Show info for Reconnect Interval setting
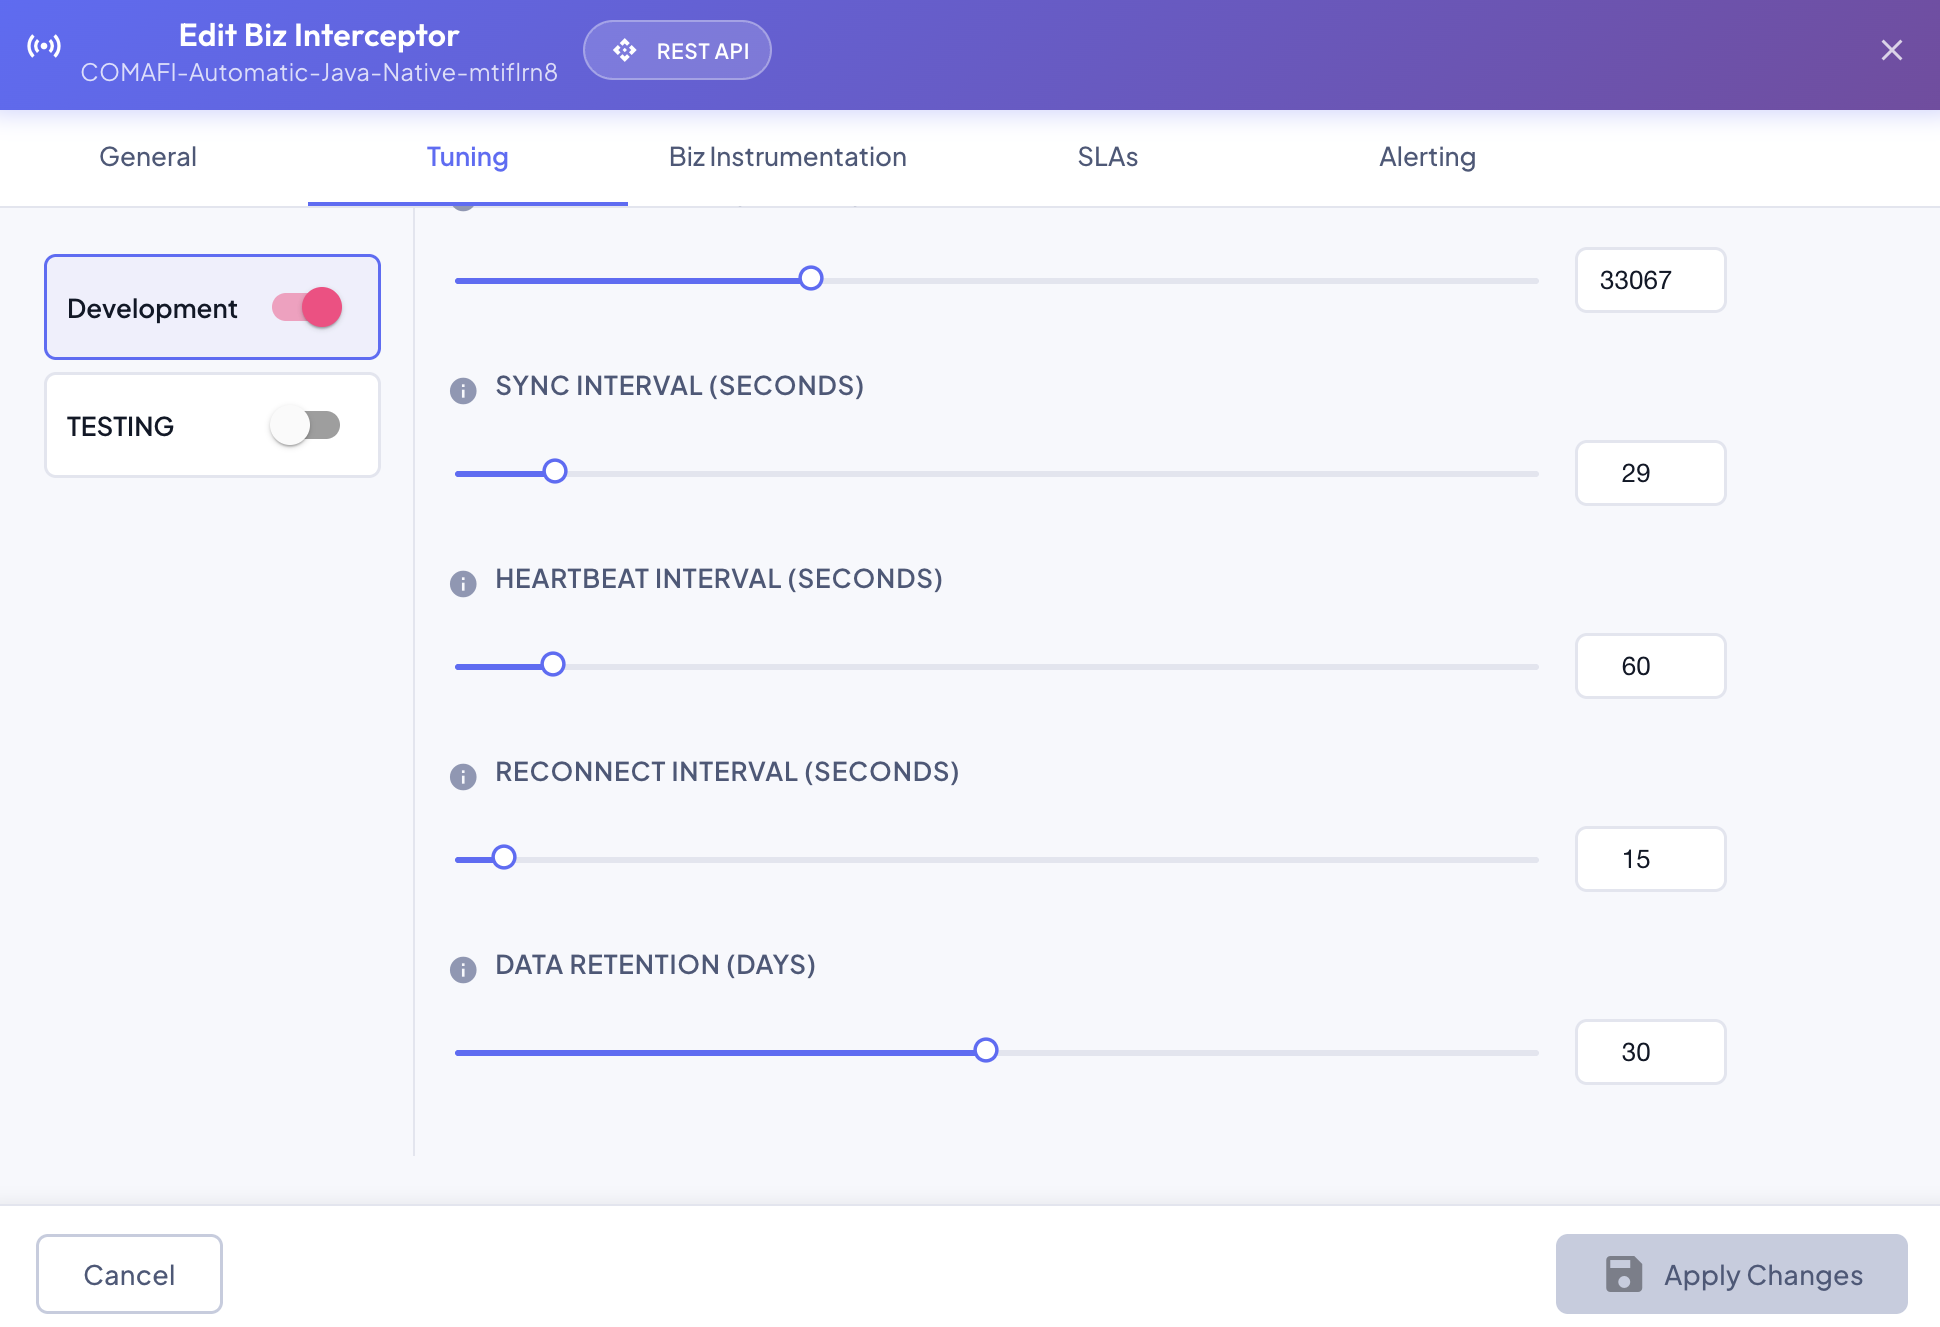This screenshot has height=1327, width=1940. [x=463, y=776]
